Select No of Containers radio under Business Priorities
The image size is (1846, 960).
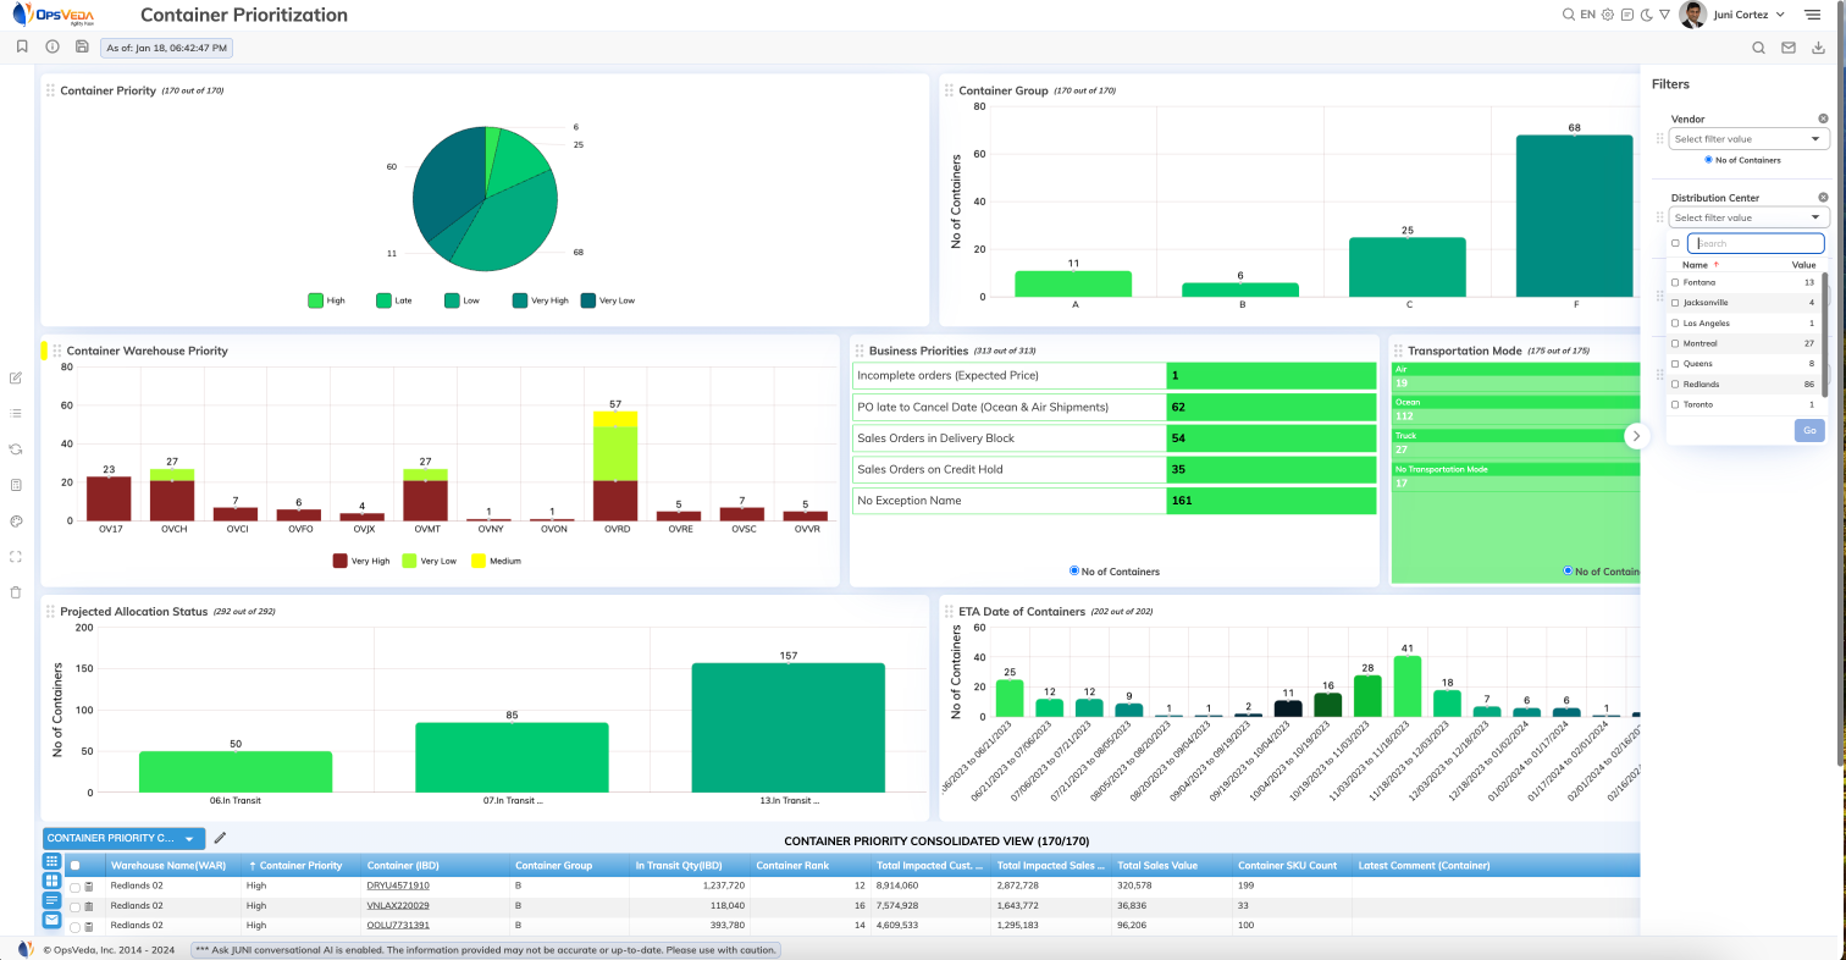click(1074, 571)
